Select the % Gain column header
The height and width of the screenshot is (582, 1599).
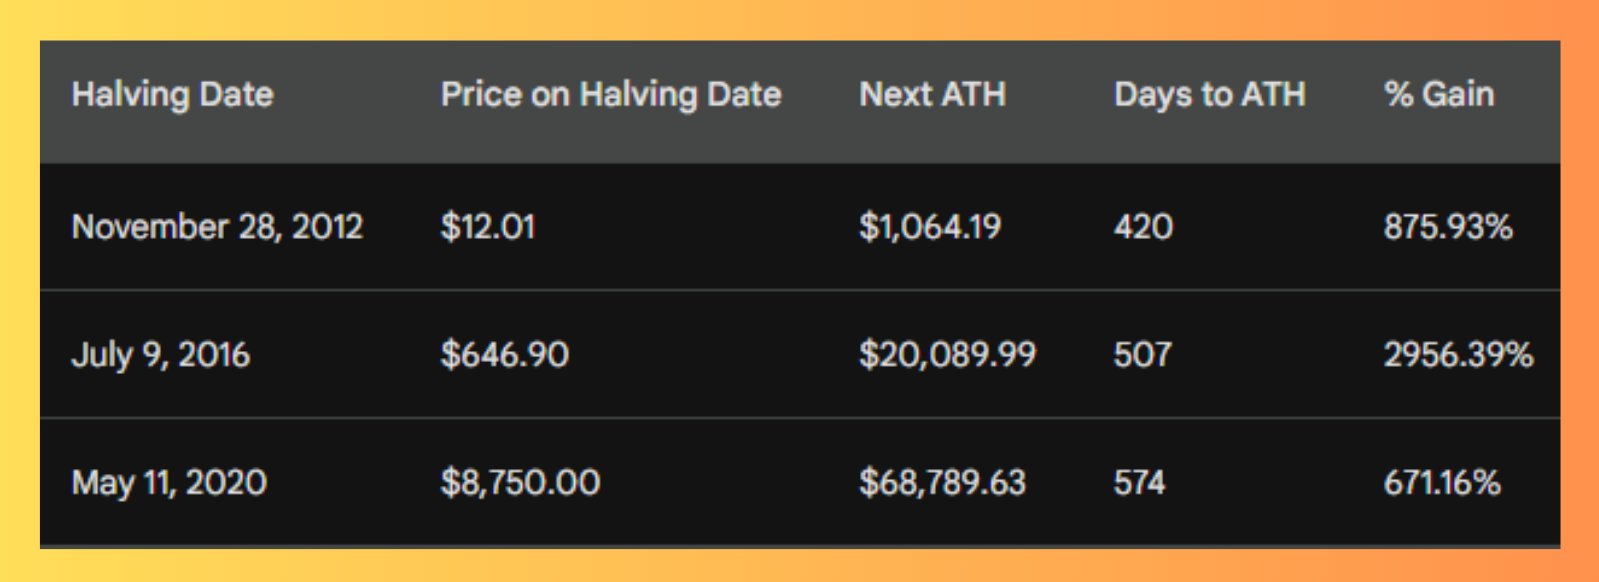(1439, 95)
